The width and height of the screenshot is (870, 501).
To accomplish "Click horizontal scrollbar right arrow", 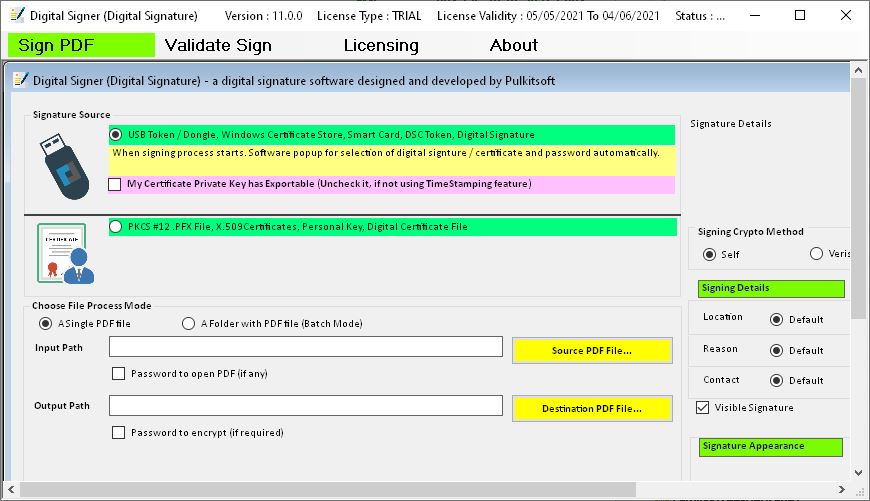I will tap(842, 489).
